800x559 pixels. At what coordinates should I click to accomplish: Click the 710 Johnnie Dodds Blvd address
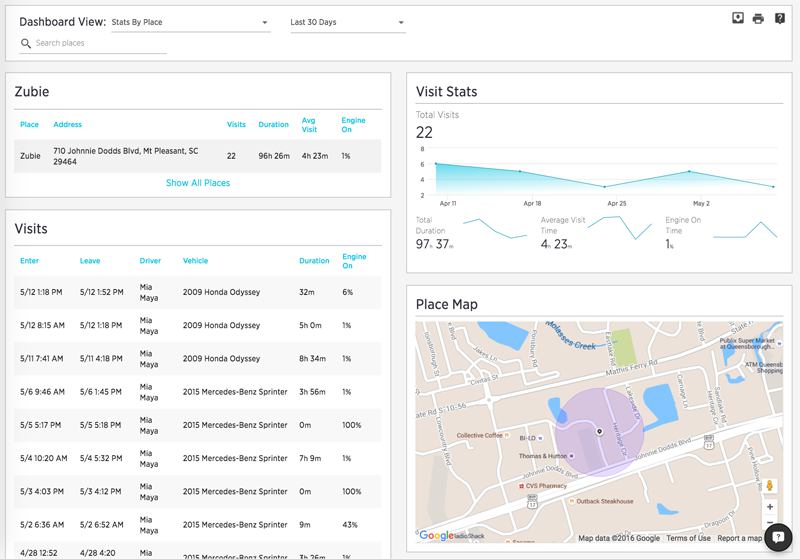(126, 156)
